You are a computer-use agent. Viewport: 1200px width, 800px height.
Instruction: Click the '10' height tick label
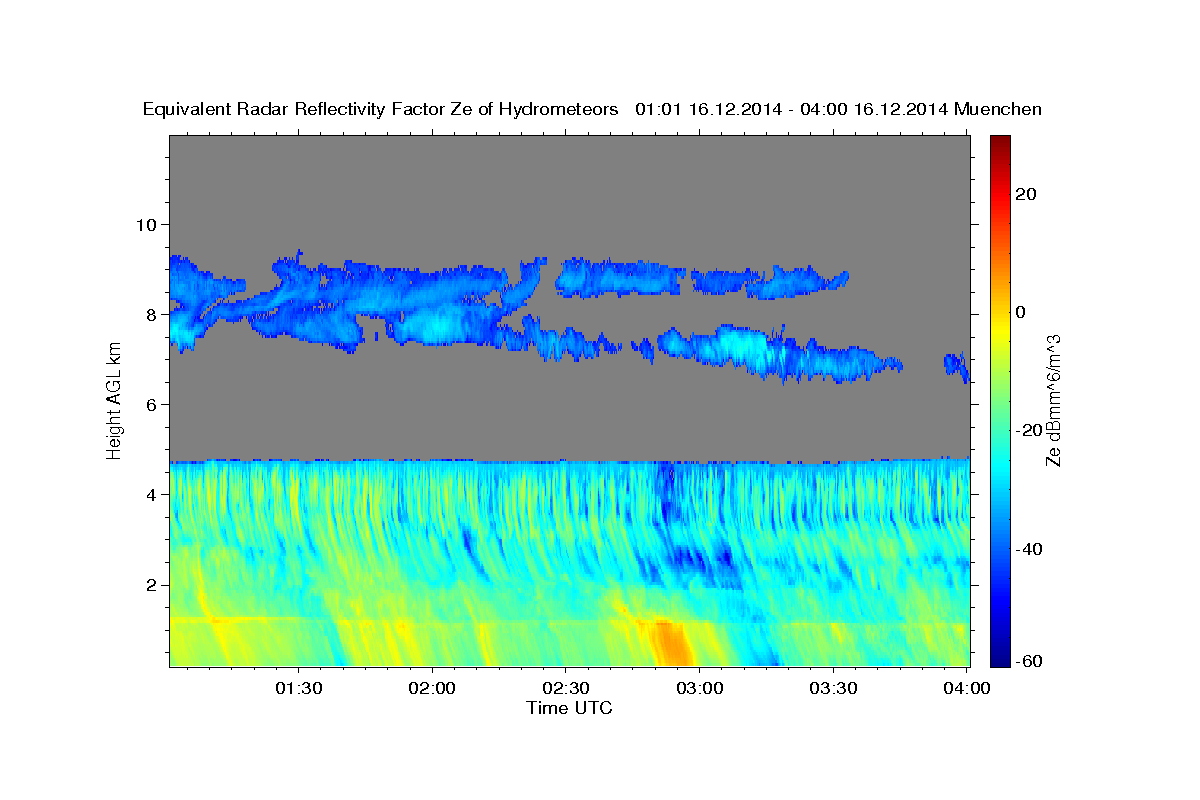coord(147,224)
